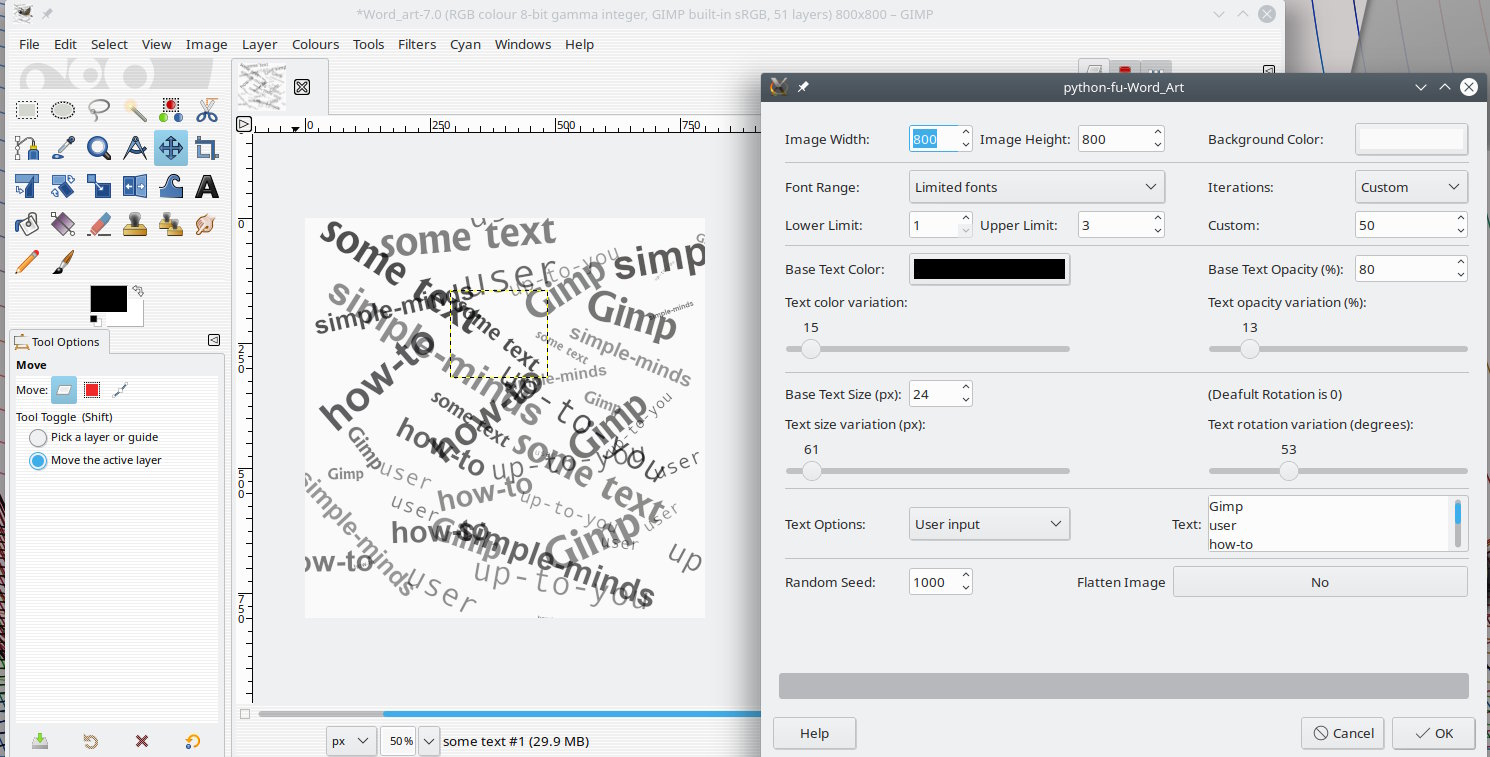
Task: Click the restore tool preset icon
Action: point(91,741)
